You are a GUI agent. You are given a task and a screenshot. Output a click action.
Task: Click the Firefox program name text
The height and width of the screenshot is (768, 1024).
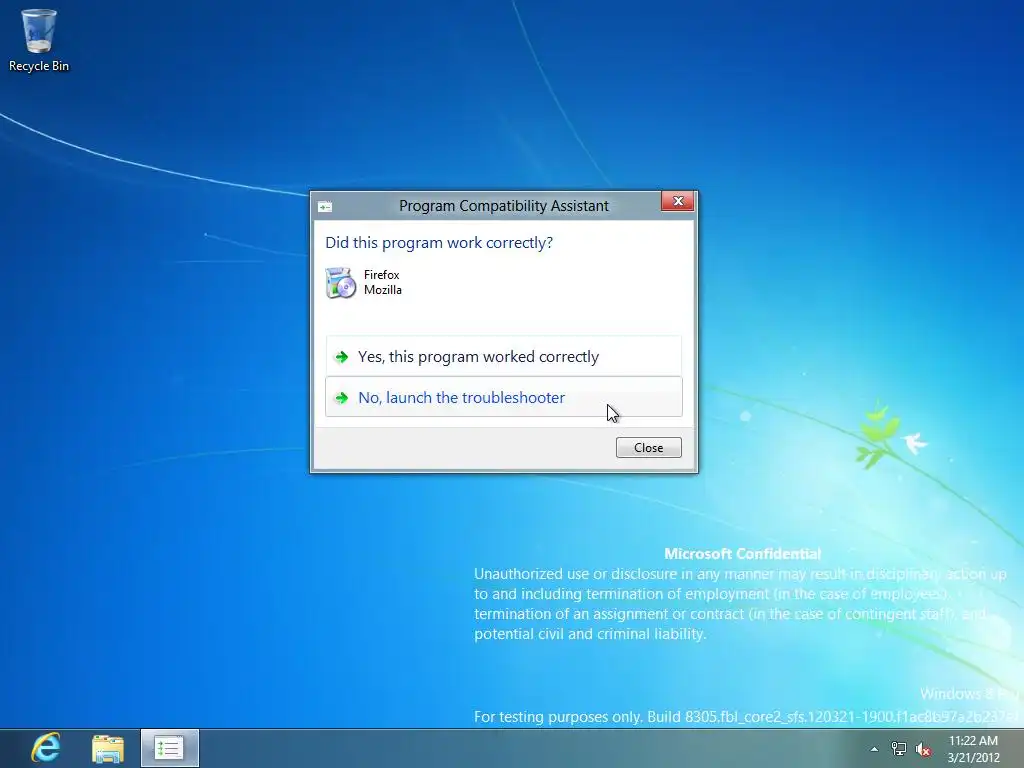coord(381,275)
